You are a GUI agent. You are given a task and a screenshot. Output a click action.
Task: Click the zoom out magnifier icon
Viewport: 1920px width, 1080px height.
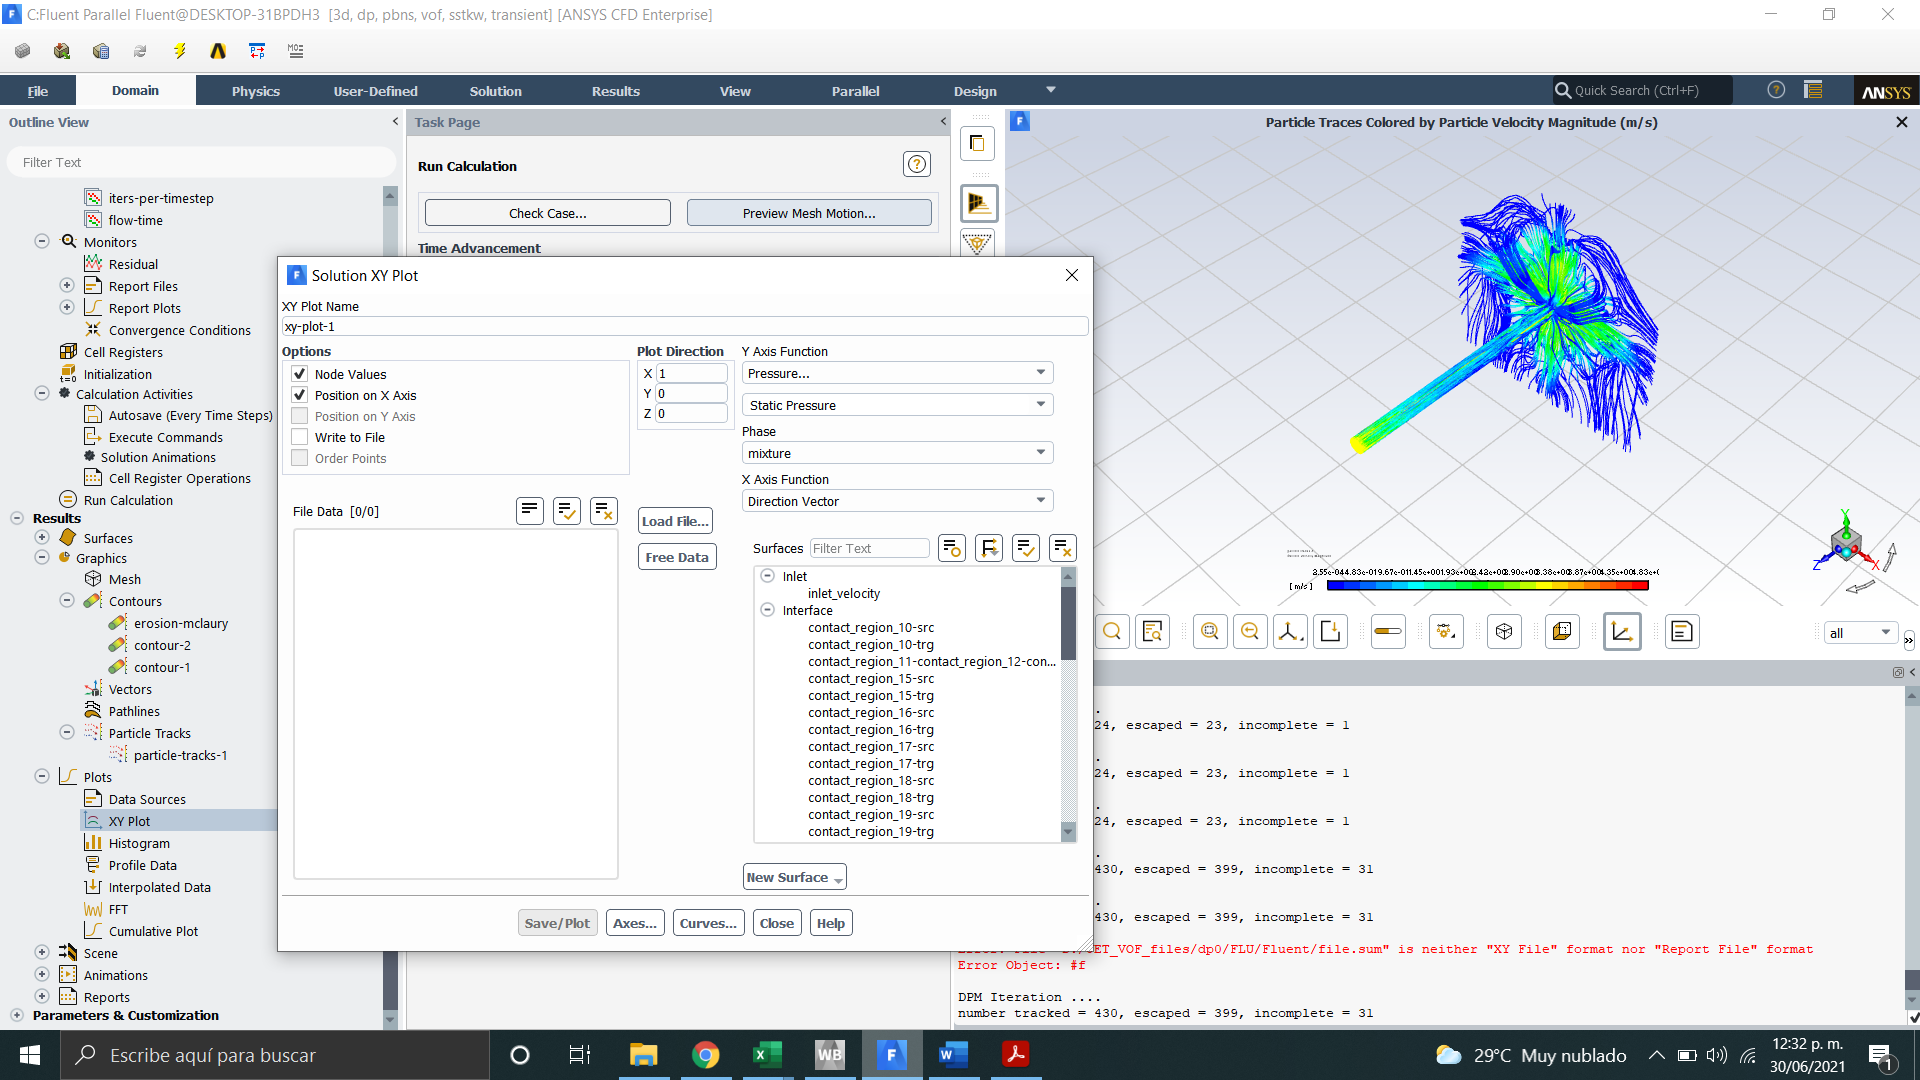click(1250, 632)
